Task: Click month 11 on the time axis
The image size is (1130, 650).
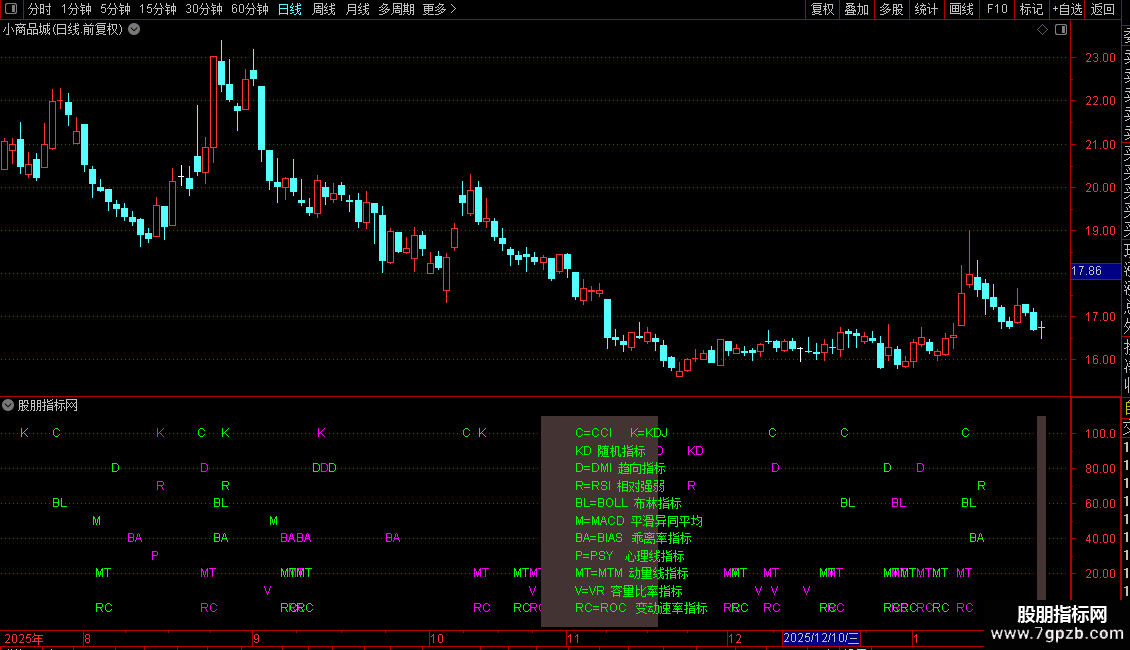Action: pyautogui.click(x=573, y=638)
